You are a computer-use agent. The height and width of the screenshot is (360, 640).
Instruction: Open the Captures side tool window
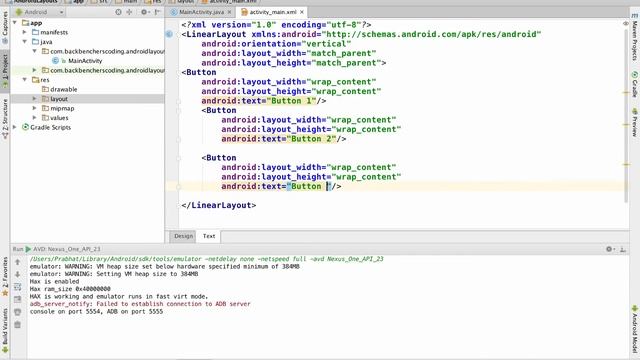pyautogui.click(x=5, y=27)
